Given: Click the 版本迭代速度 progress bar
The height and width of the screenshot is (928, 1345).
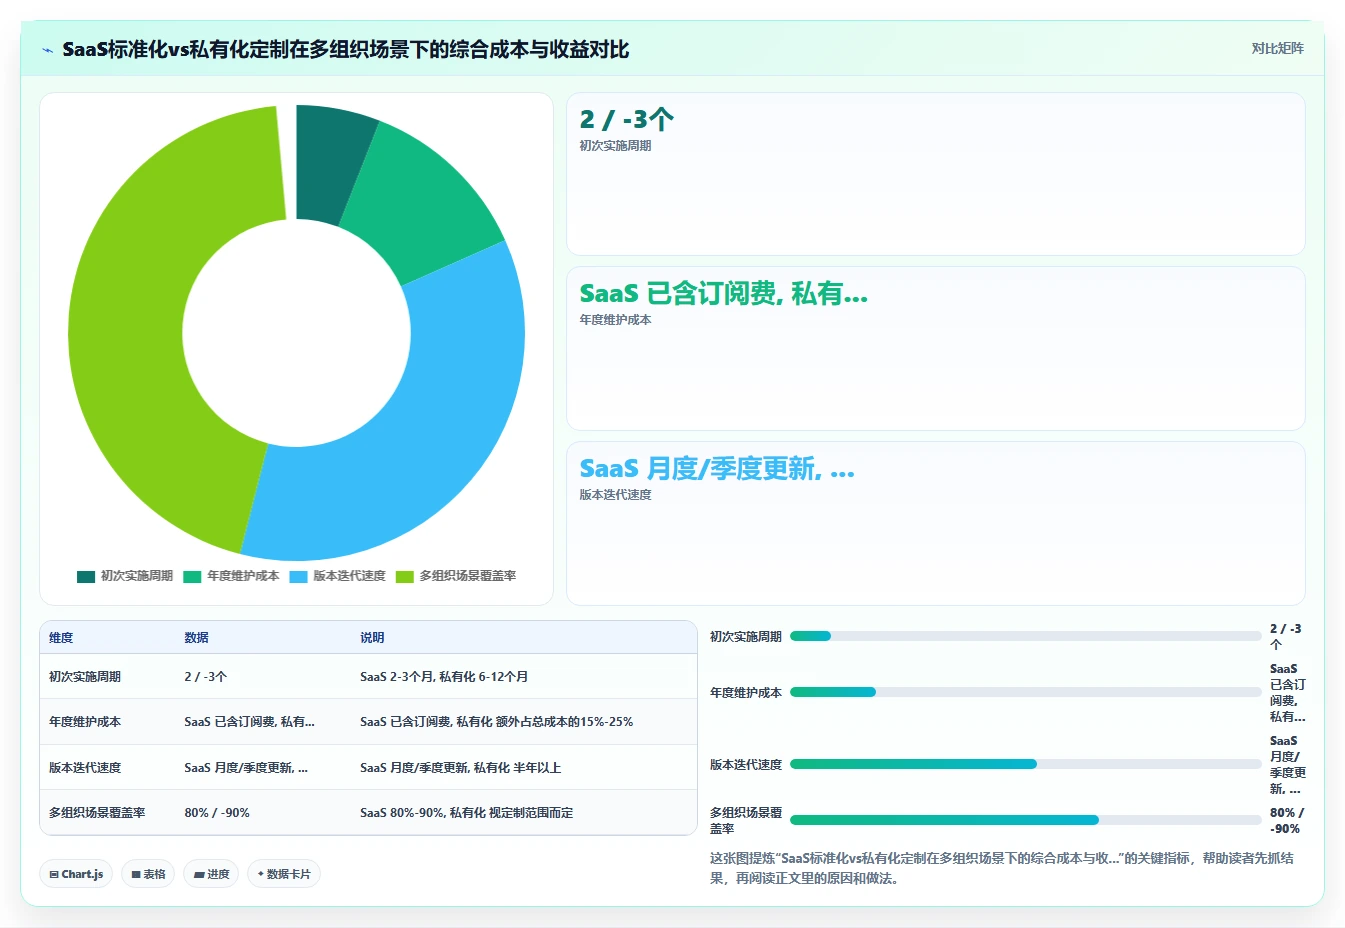Looking at the screenshot, I should click(1025, 764).
